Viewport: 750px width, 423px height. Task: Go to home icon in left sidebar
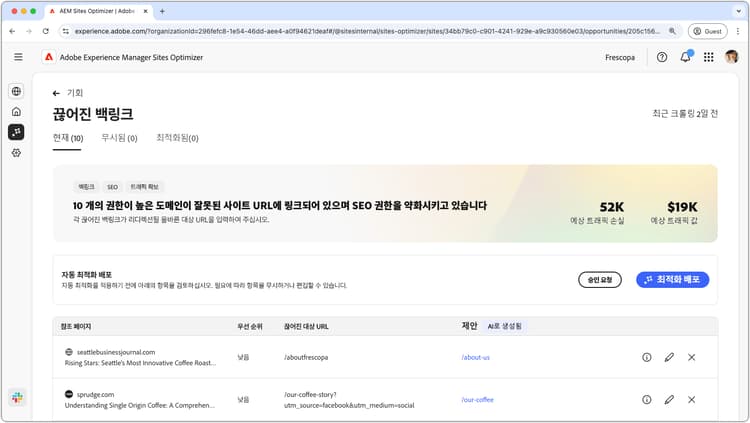(16, 111)
